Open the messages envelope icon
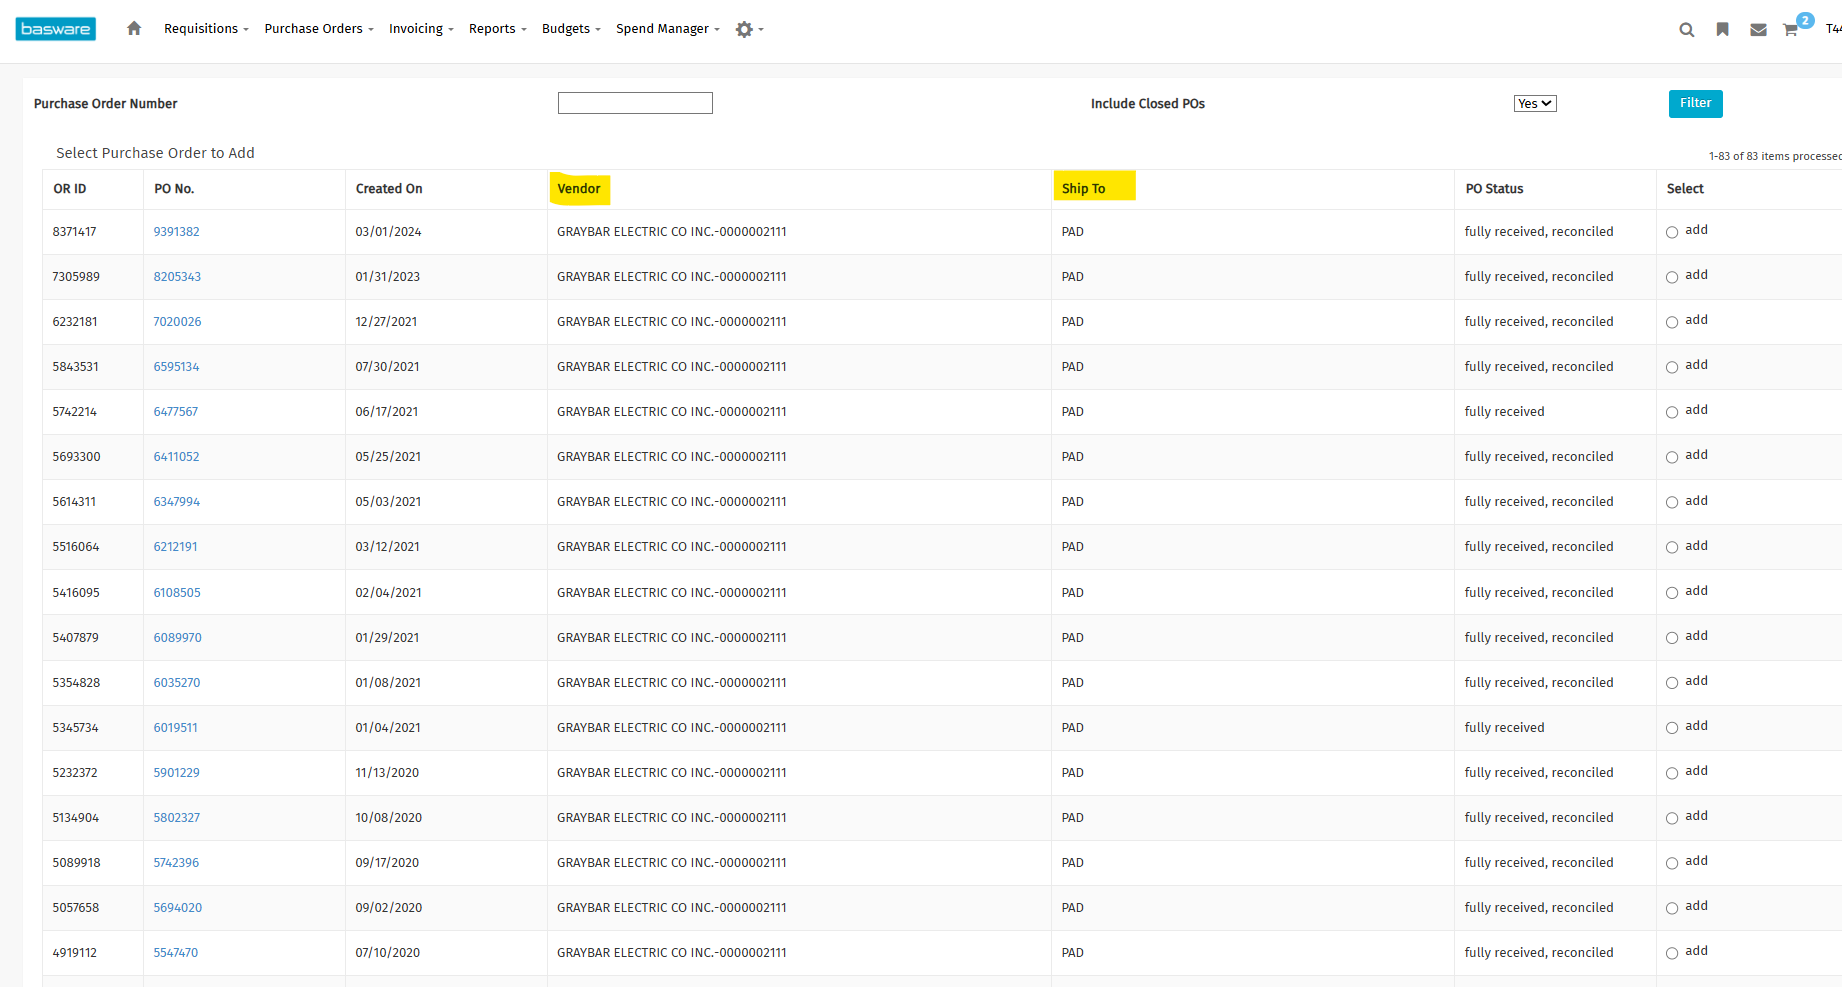This screenshot has height=987, width=1842. [1758, 30]
